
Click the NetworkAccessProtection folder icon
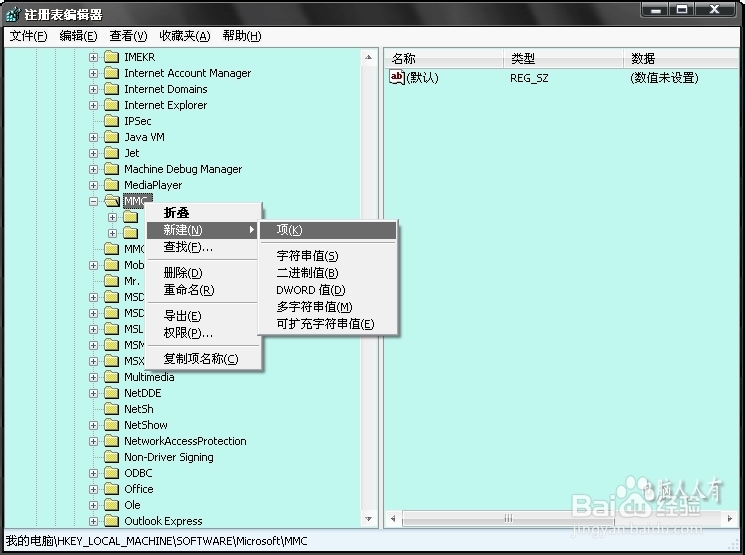tap(112, 441)
